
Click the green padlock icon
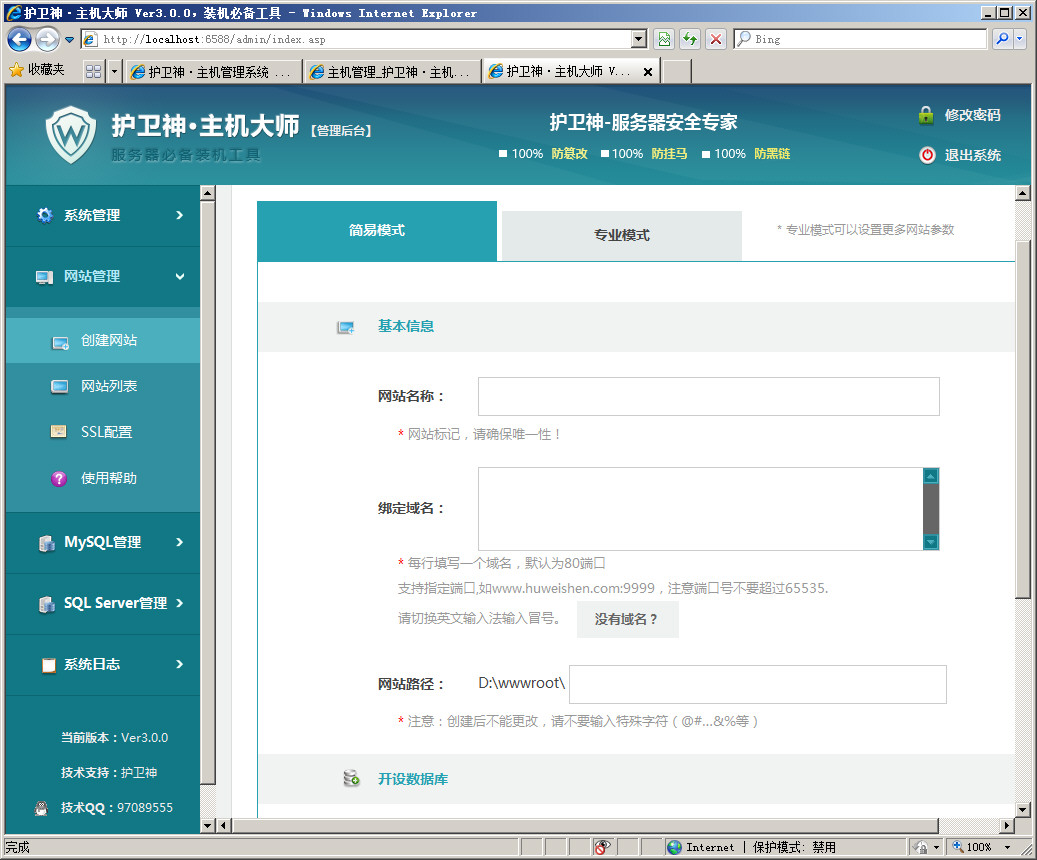[926, 115]
